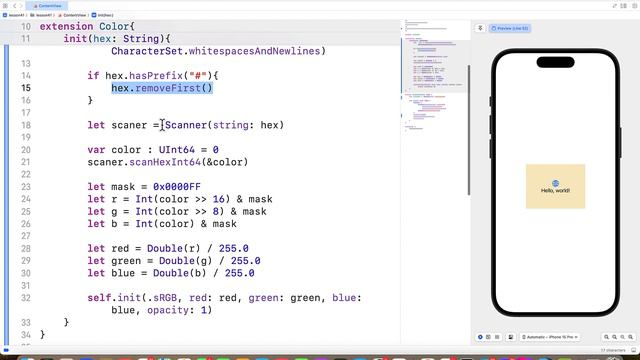
Task: Open the related items grid icon
Action: [x=5, y=6]
